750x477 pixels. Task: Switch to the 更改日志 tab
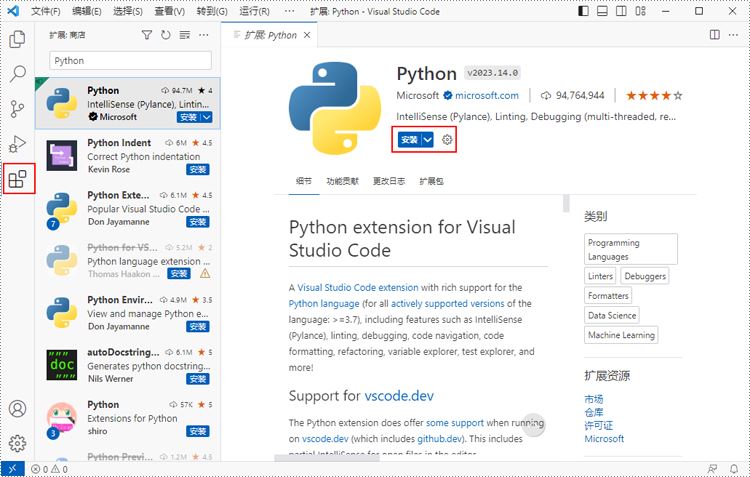coord(389,182)
